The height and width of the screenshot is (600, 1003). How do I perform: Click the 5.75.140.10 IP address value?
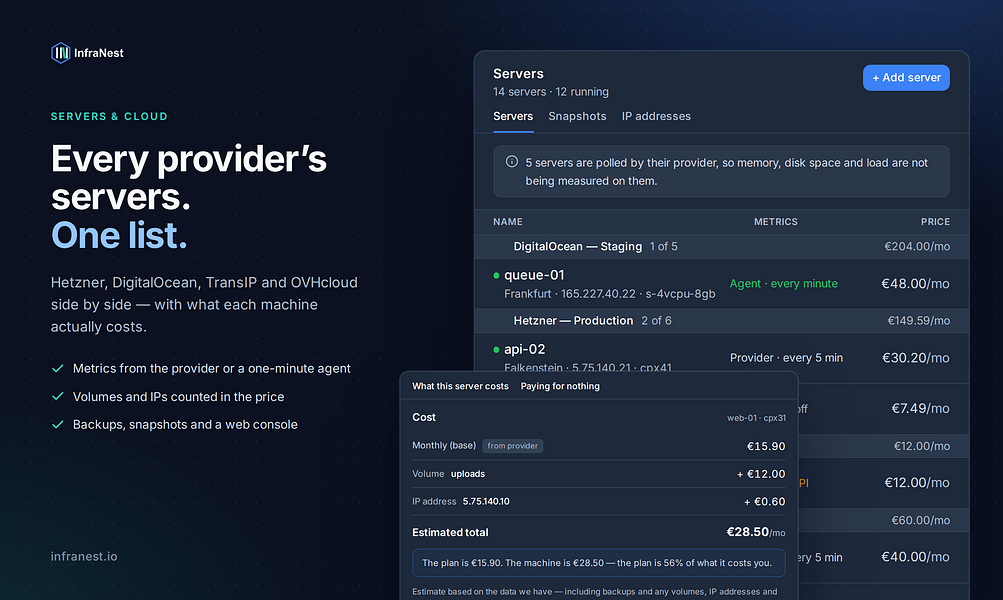click(486, 501)
